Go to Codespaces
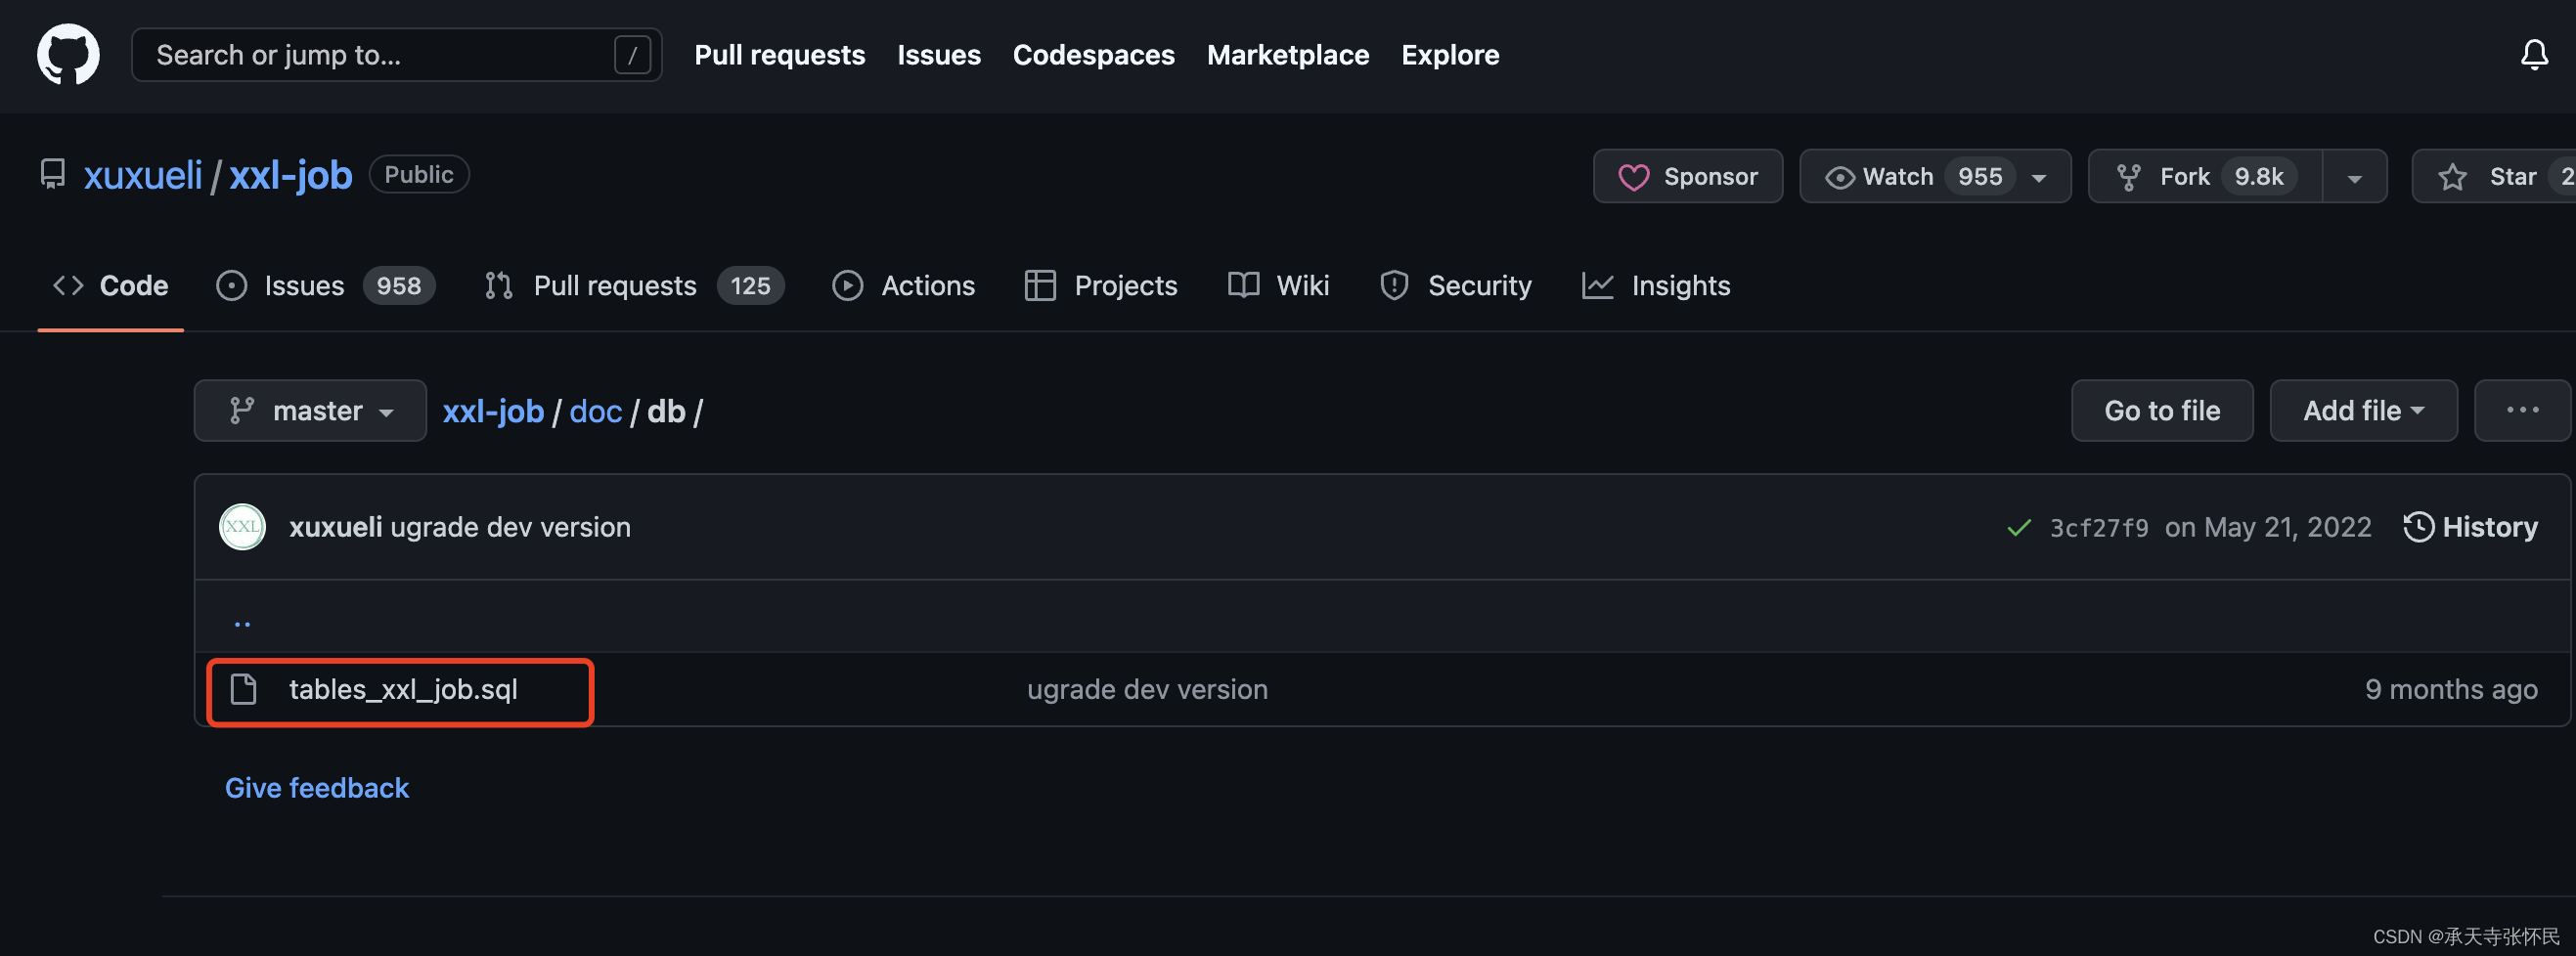This screenshot has width=2576, height=956. 1093,55
